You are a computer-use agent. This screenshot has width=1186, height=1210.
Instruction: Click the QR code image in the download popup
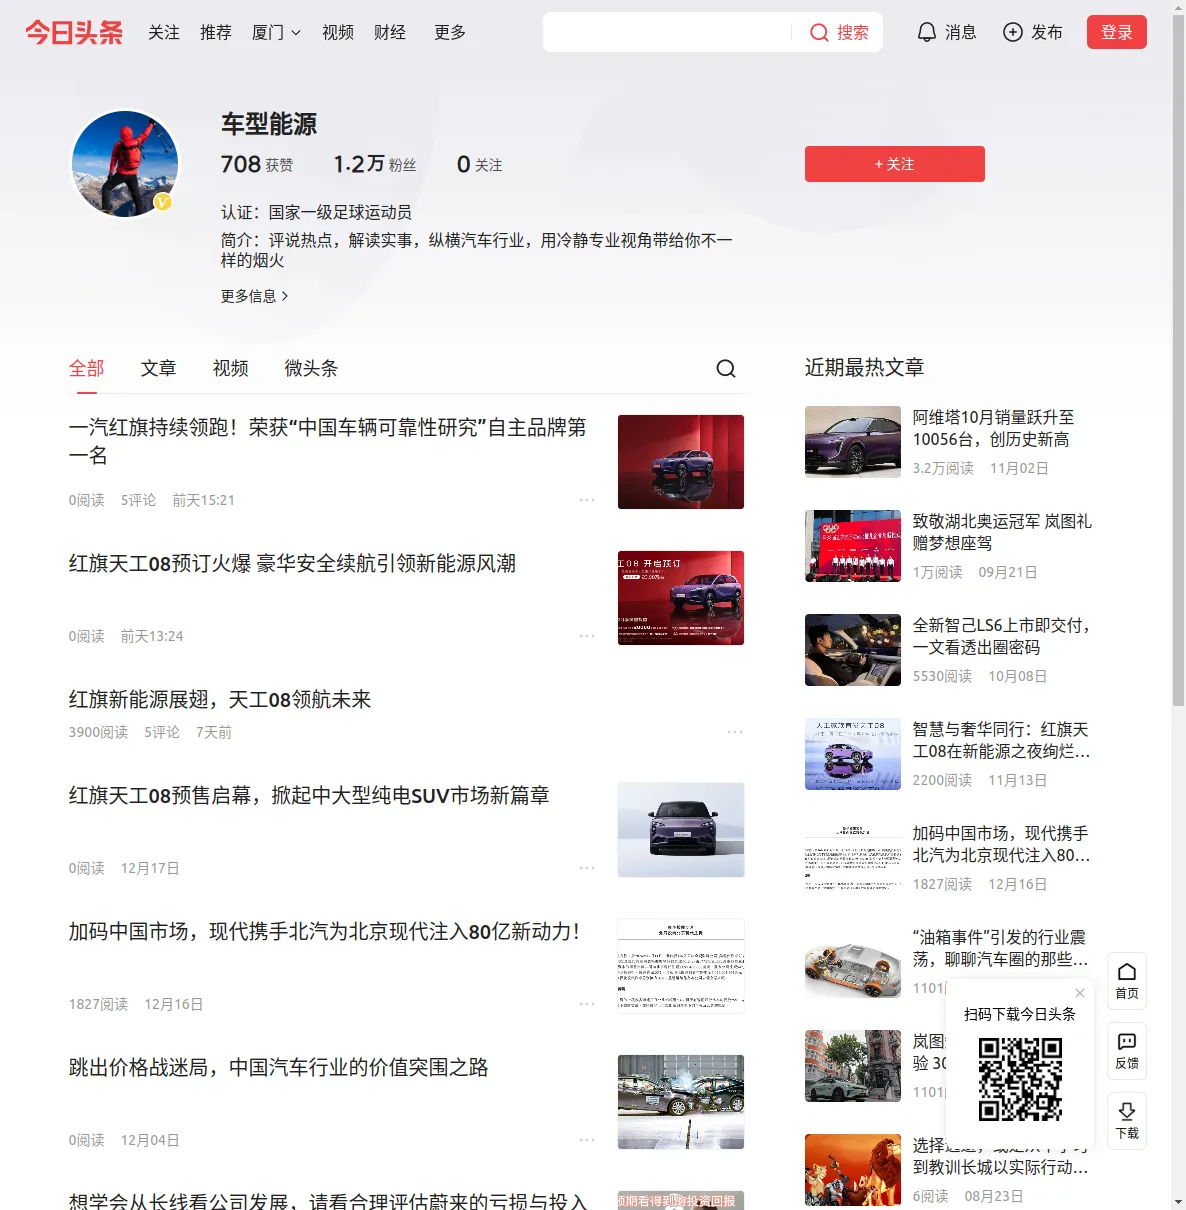click(1020, 1079)
